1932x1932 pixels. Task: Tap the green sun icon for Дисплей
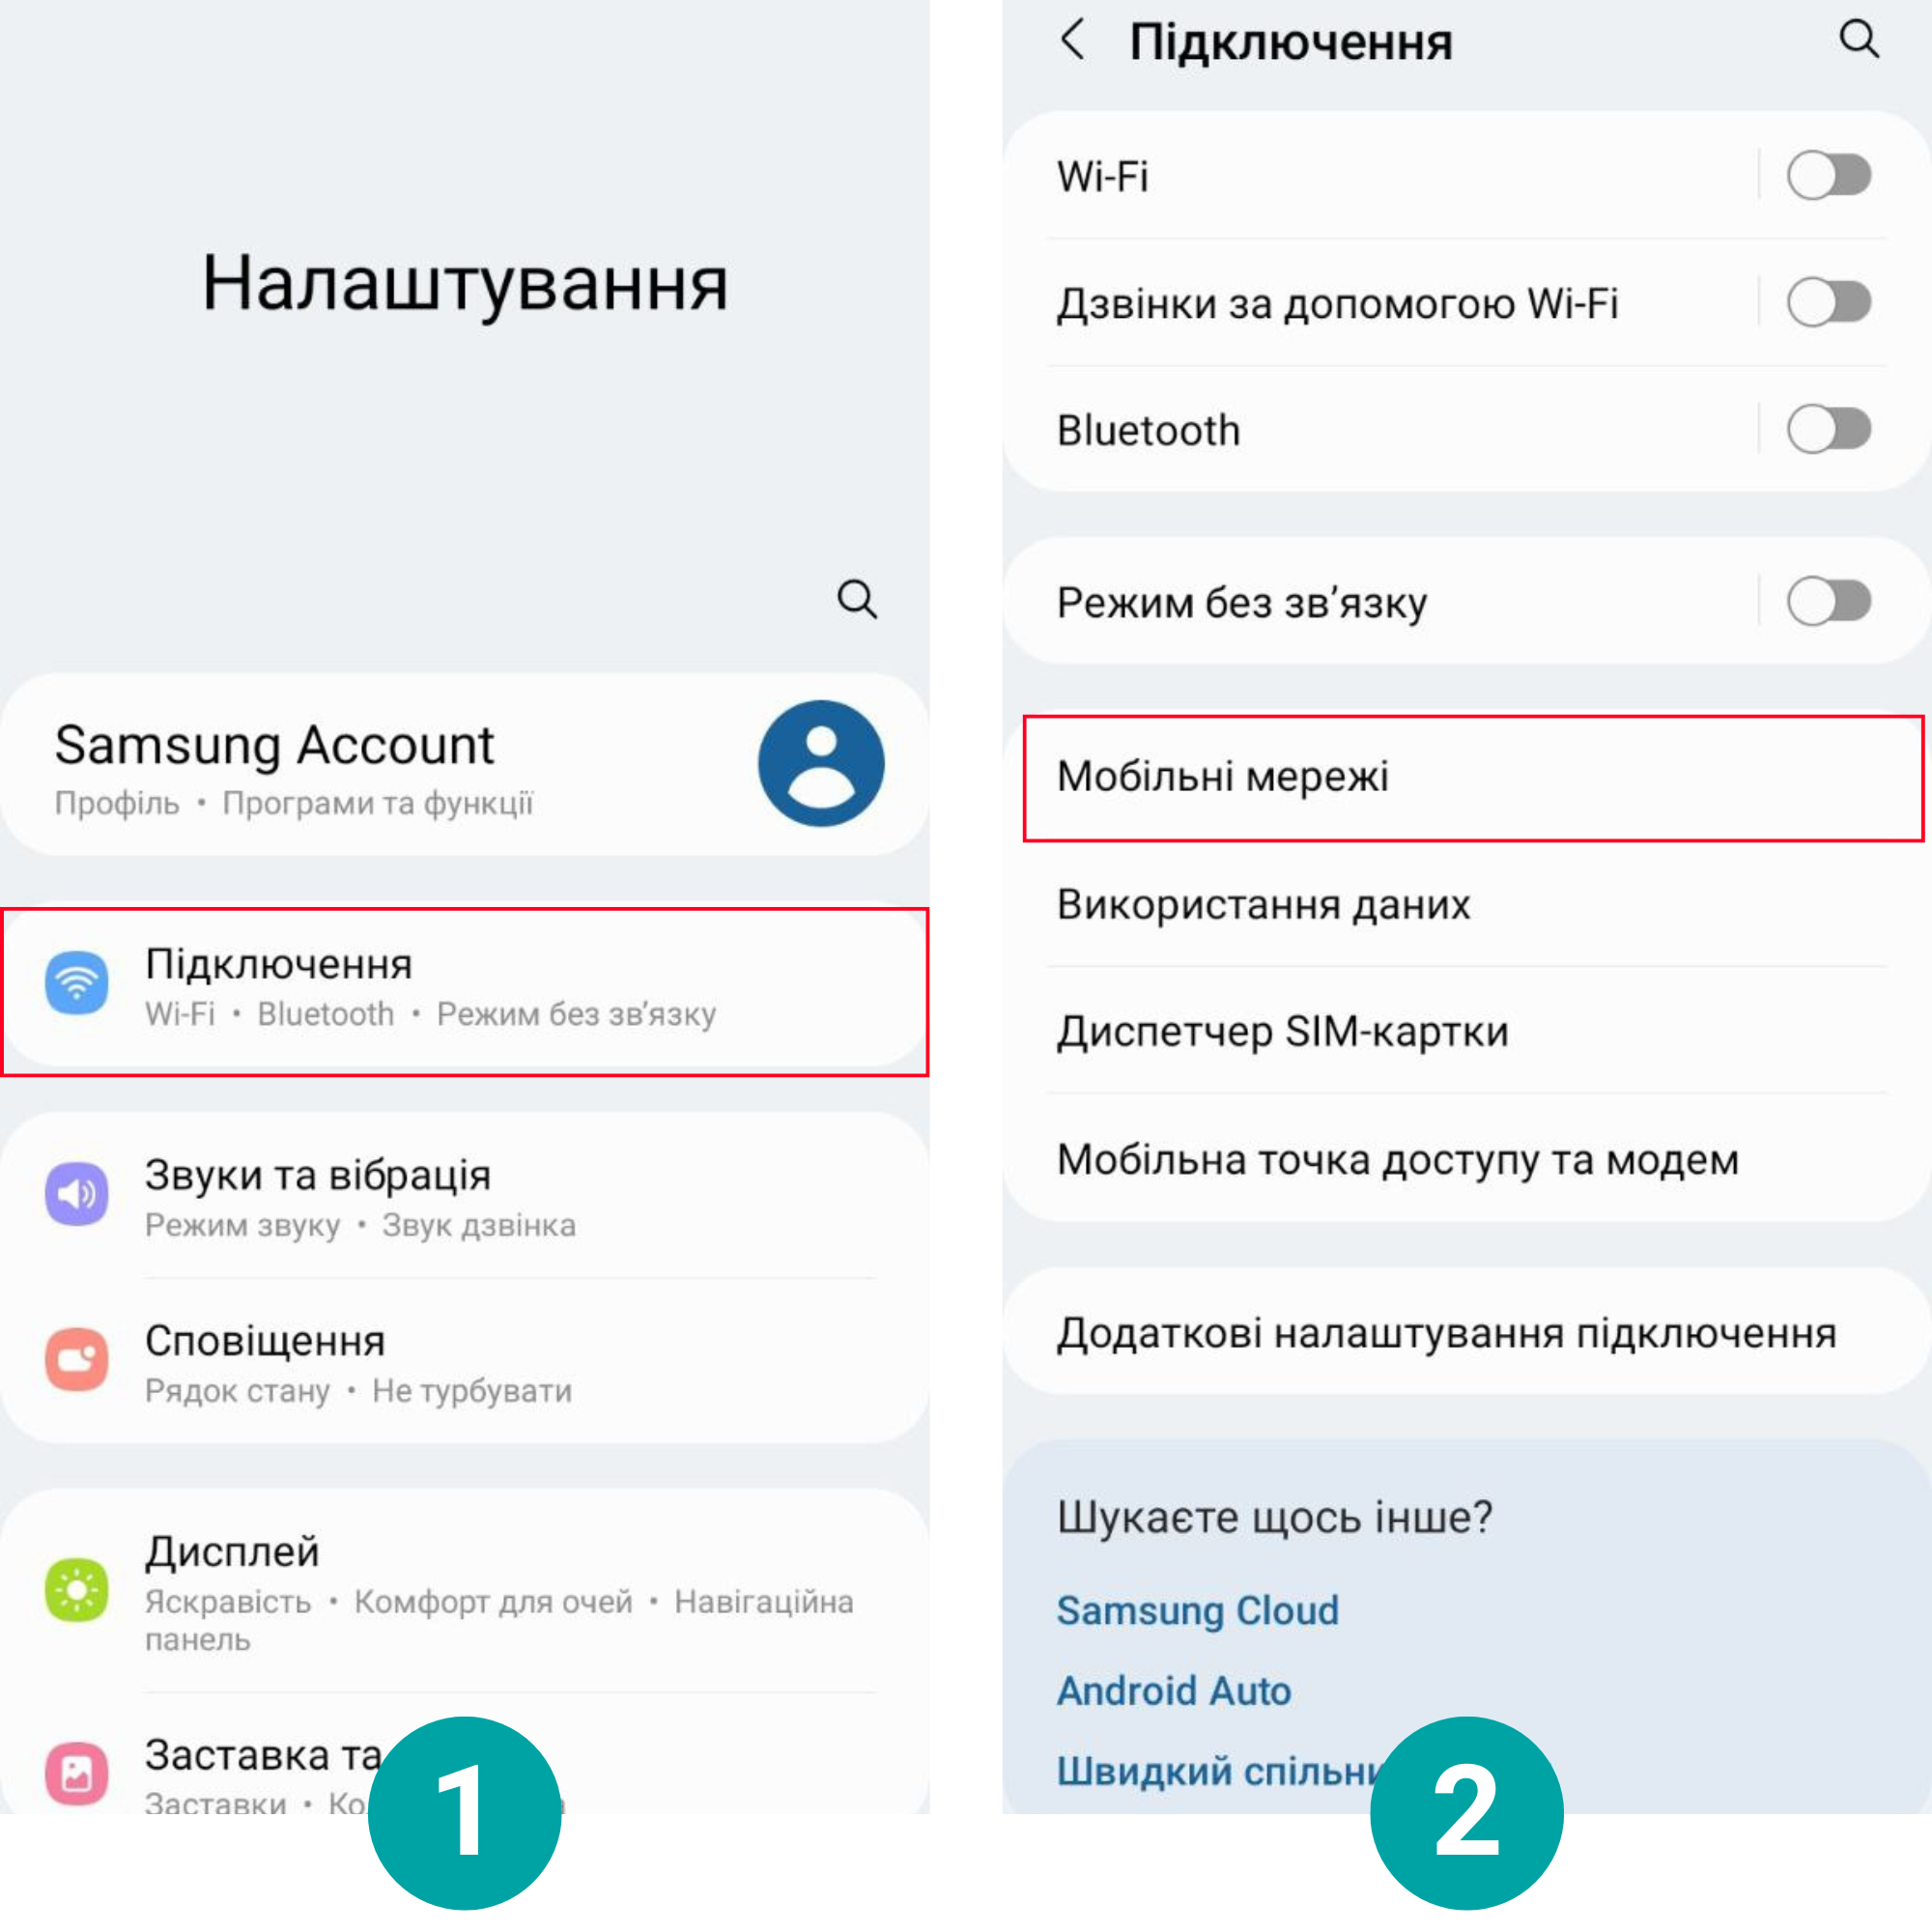coord(77,1589)
